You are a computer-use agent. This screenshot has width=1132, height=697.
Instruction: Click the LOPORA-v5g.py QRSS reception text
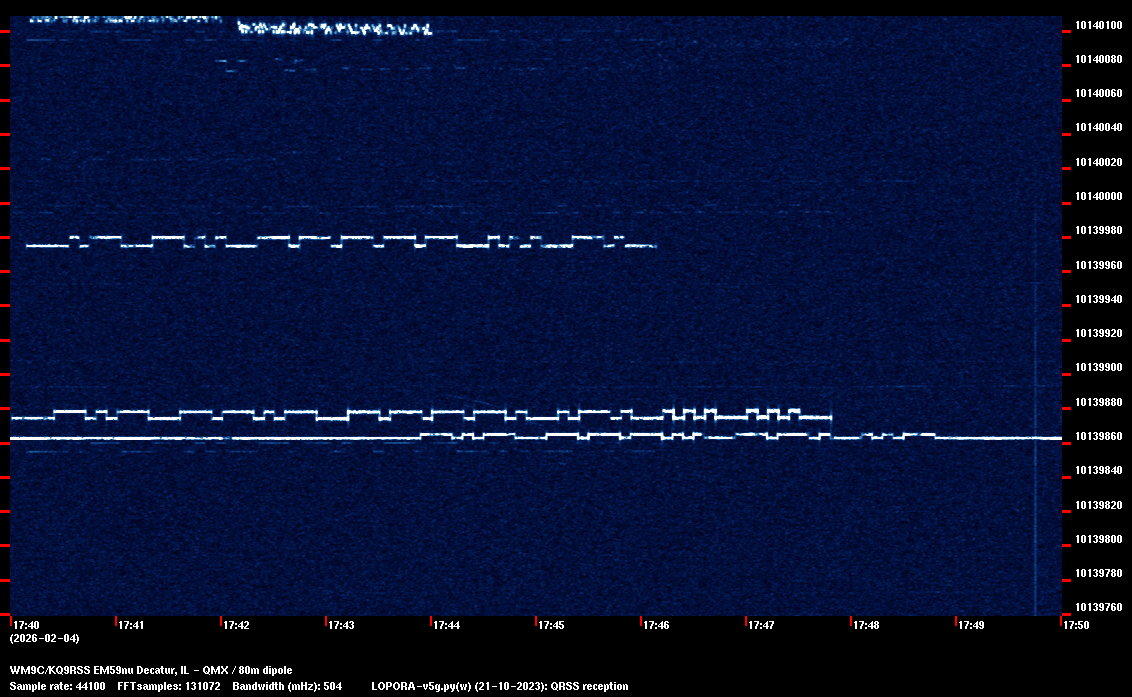[x=499, y=686]
